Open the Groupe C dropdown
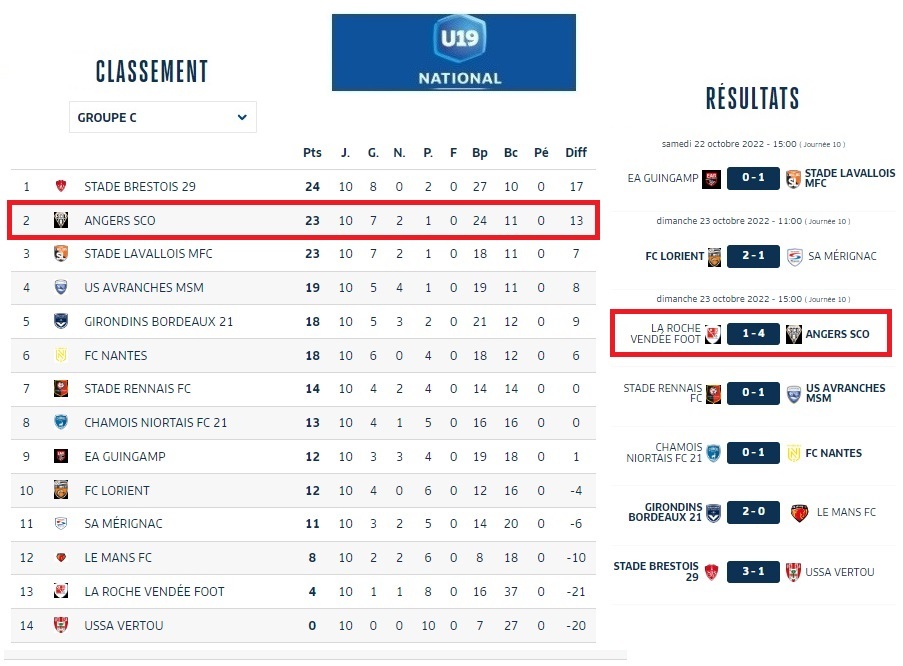 click(162, 117)
